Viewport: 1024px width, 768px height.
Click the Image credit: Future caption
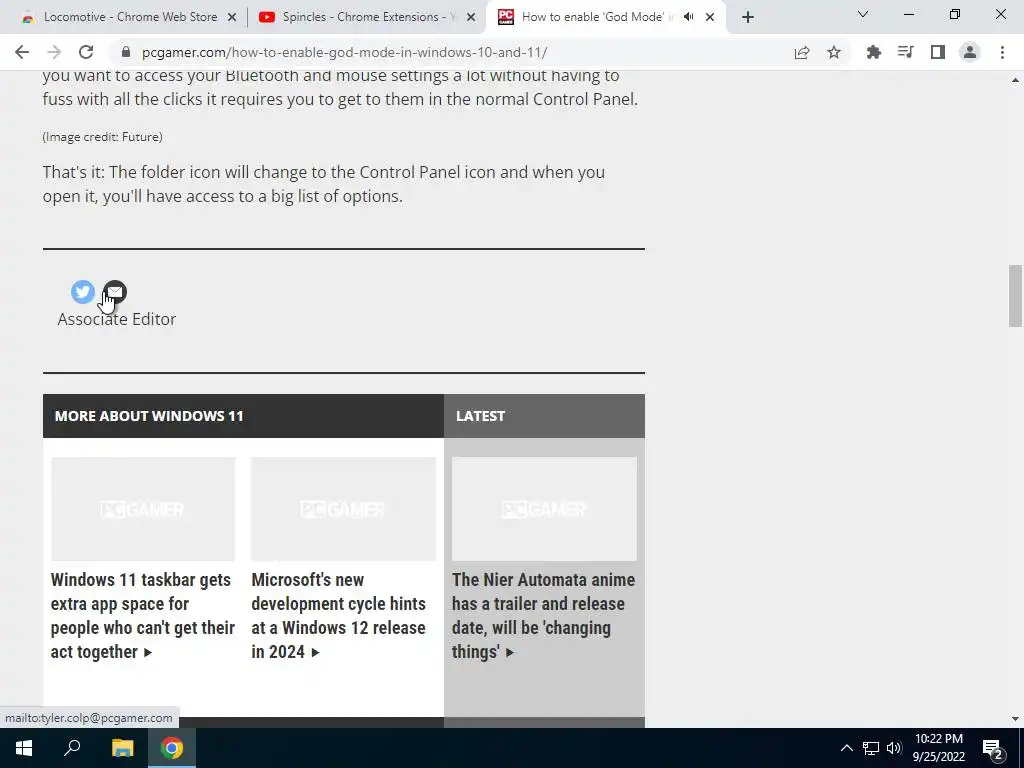(x=103, y=136)
